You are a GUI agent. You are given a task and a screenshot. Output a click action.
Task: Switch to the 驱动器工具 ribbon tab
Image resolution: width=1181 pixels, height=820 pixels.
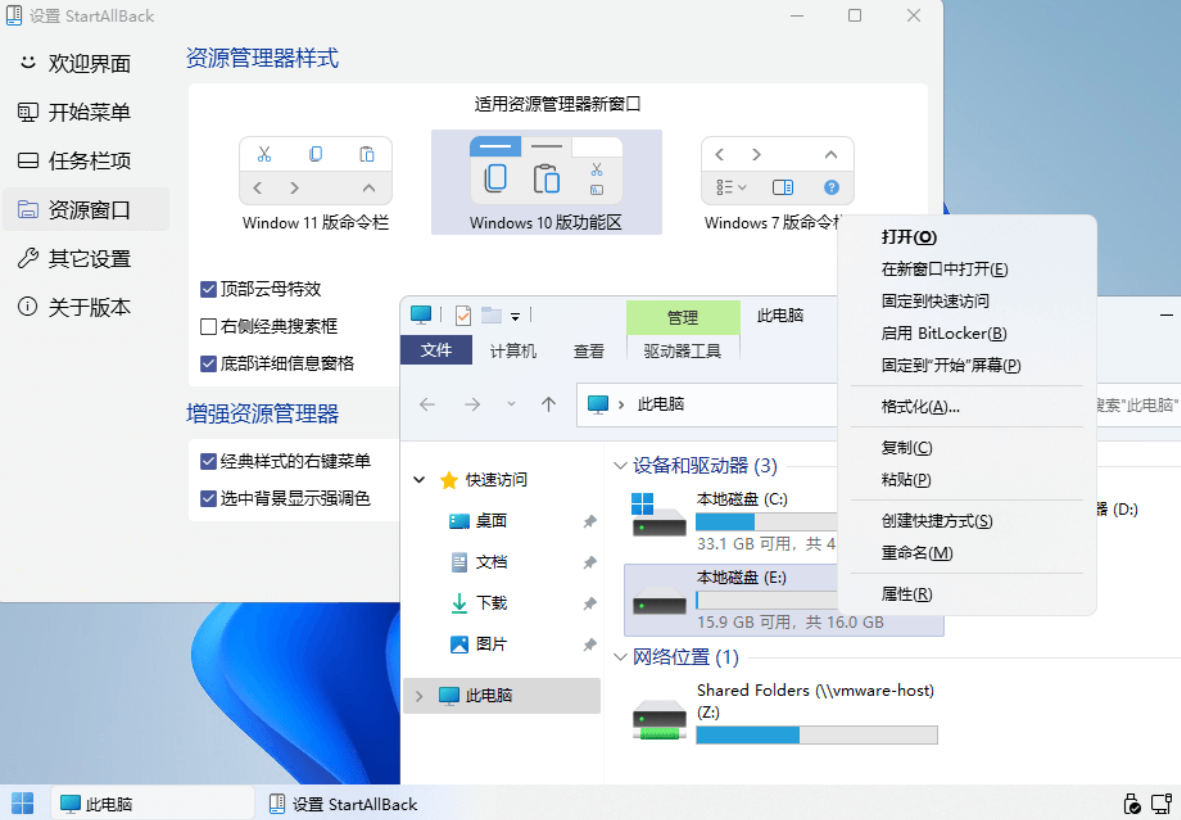(x=683, y=351)
